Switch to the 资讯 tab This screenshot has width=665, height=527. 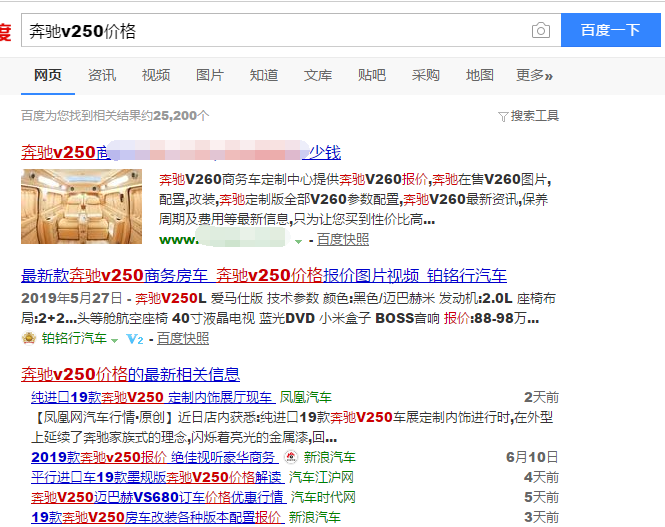(x=102, y=75)
